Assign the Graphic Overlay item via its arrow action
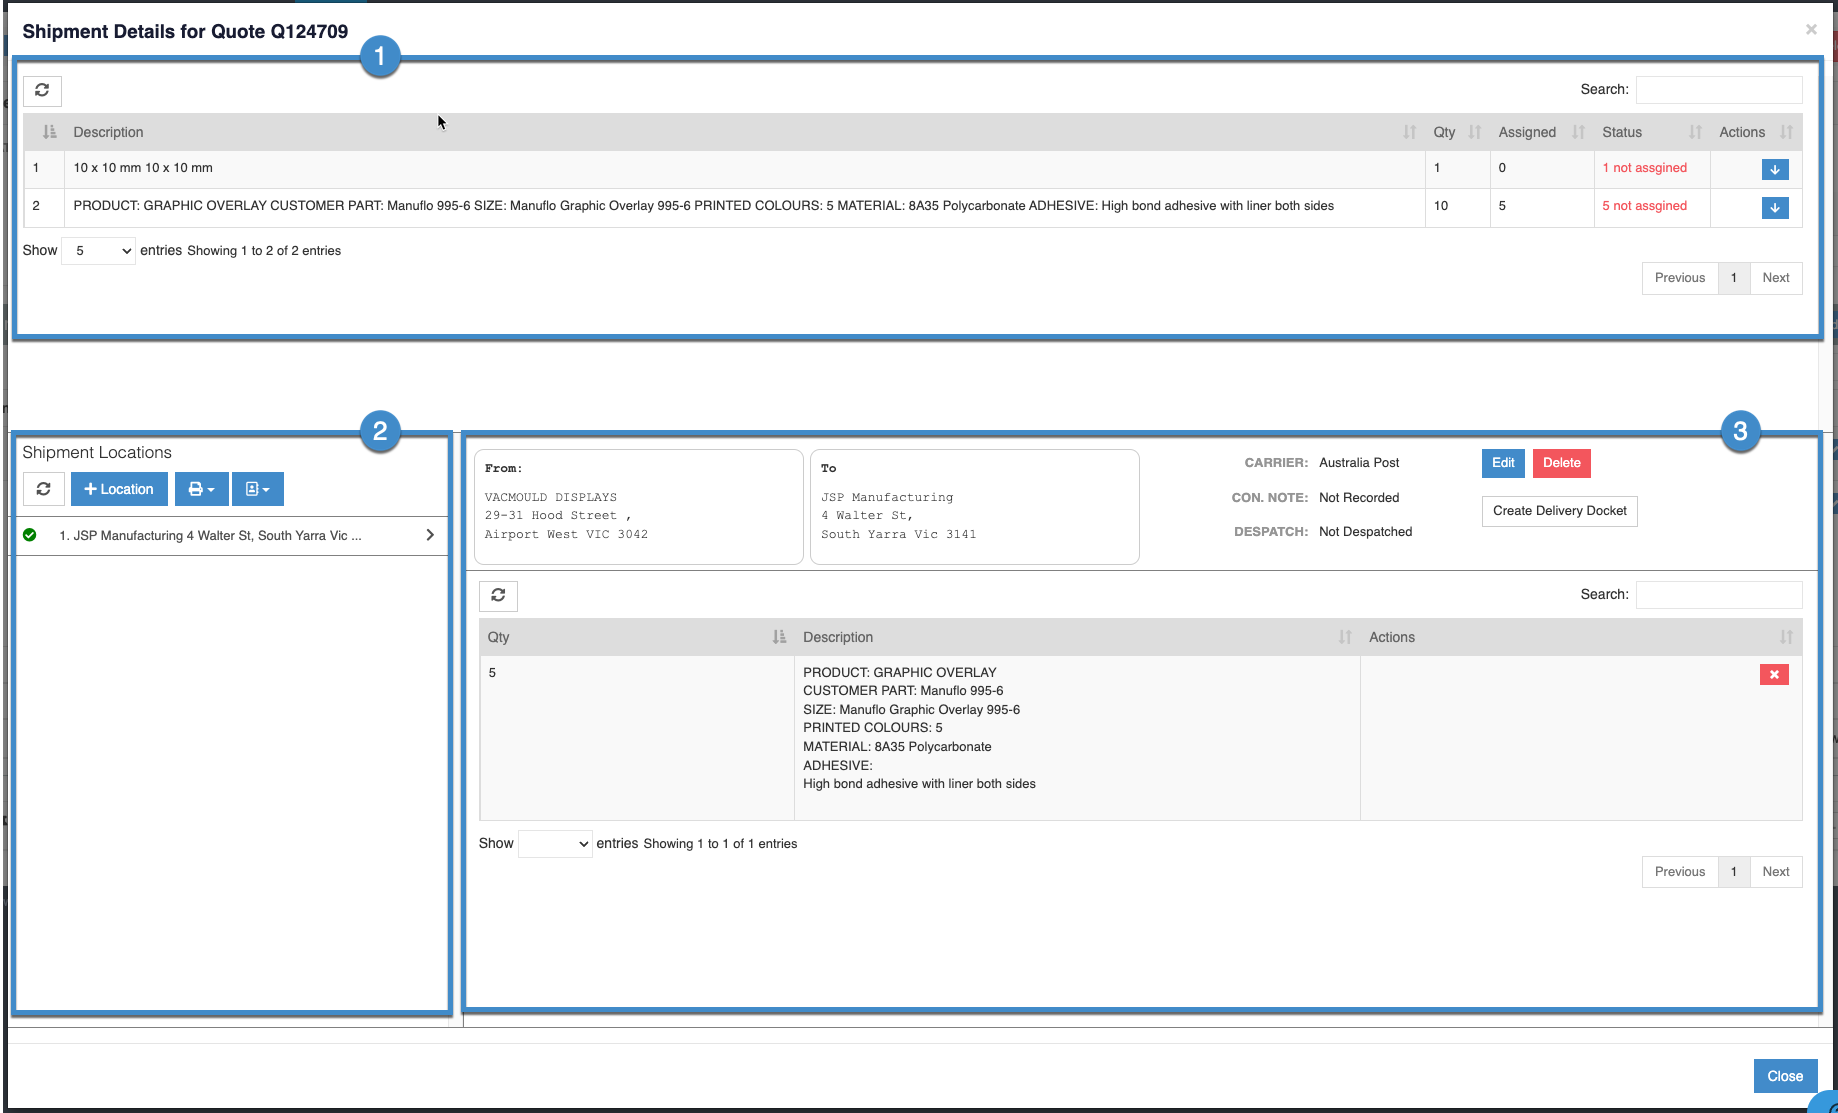The width and height of the screenshot is (1838, 1113). pos(1775,208)
